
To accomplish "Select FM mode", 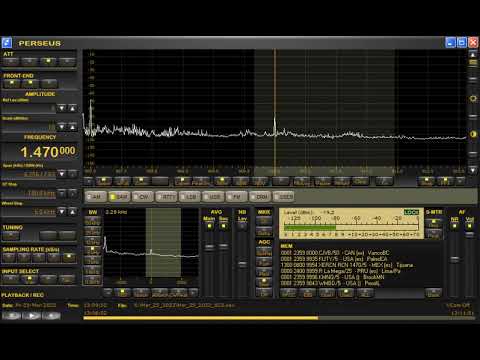I will click(x=237, y=197).
